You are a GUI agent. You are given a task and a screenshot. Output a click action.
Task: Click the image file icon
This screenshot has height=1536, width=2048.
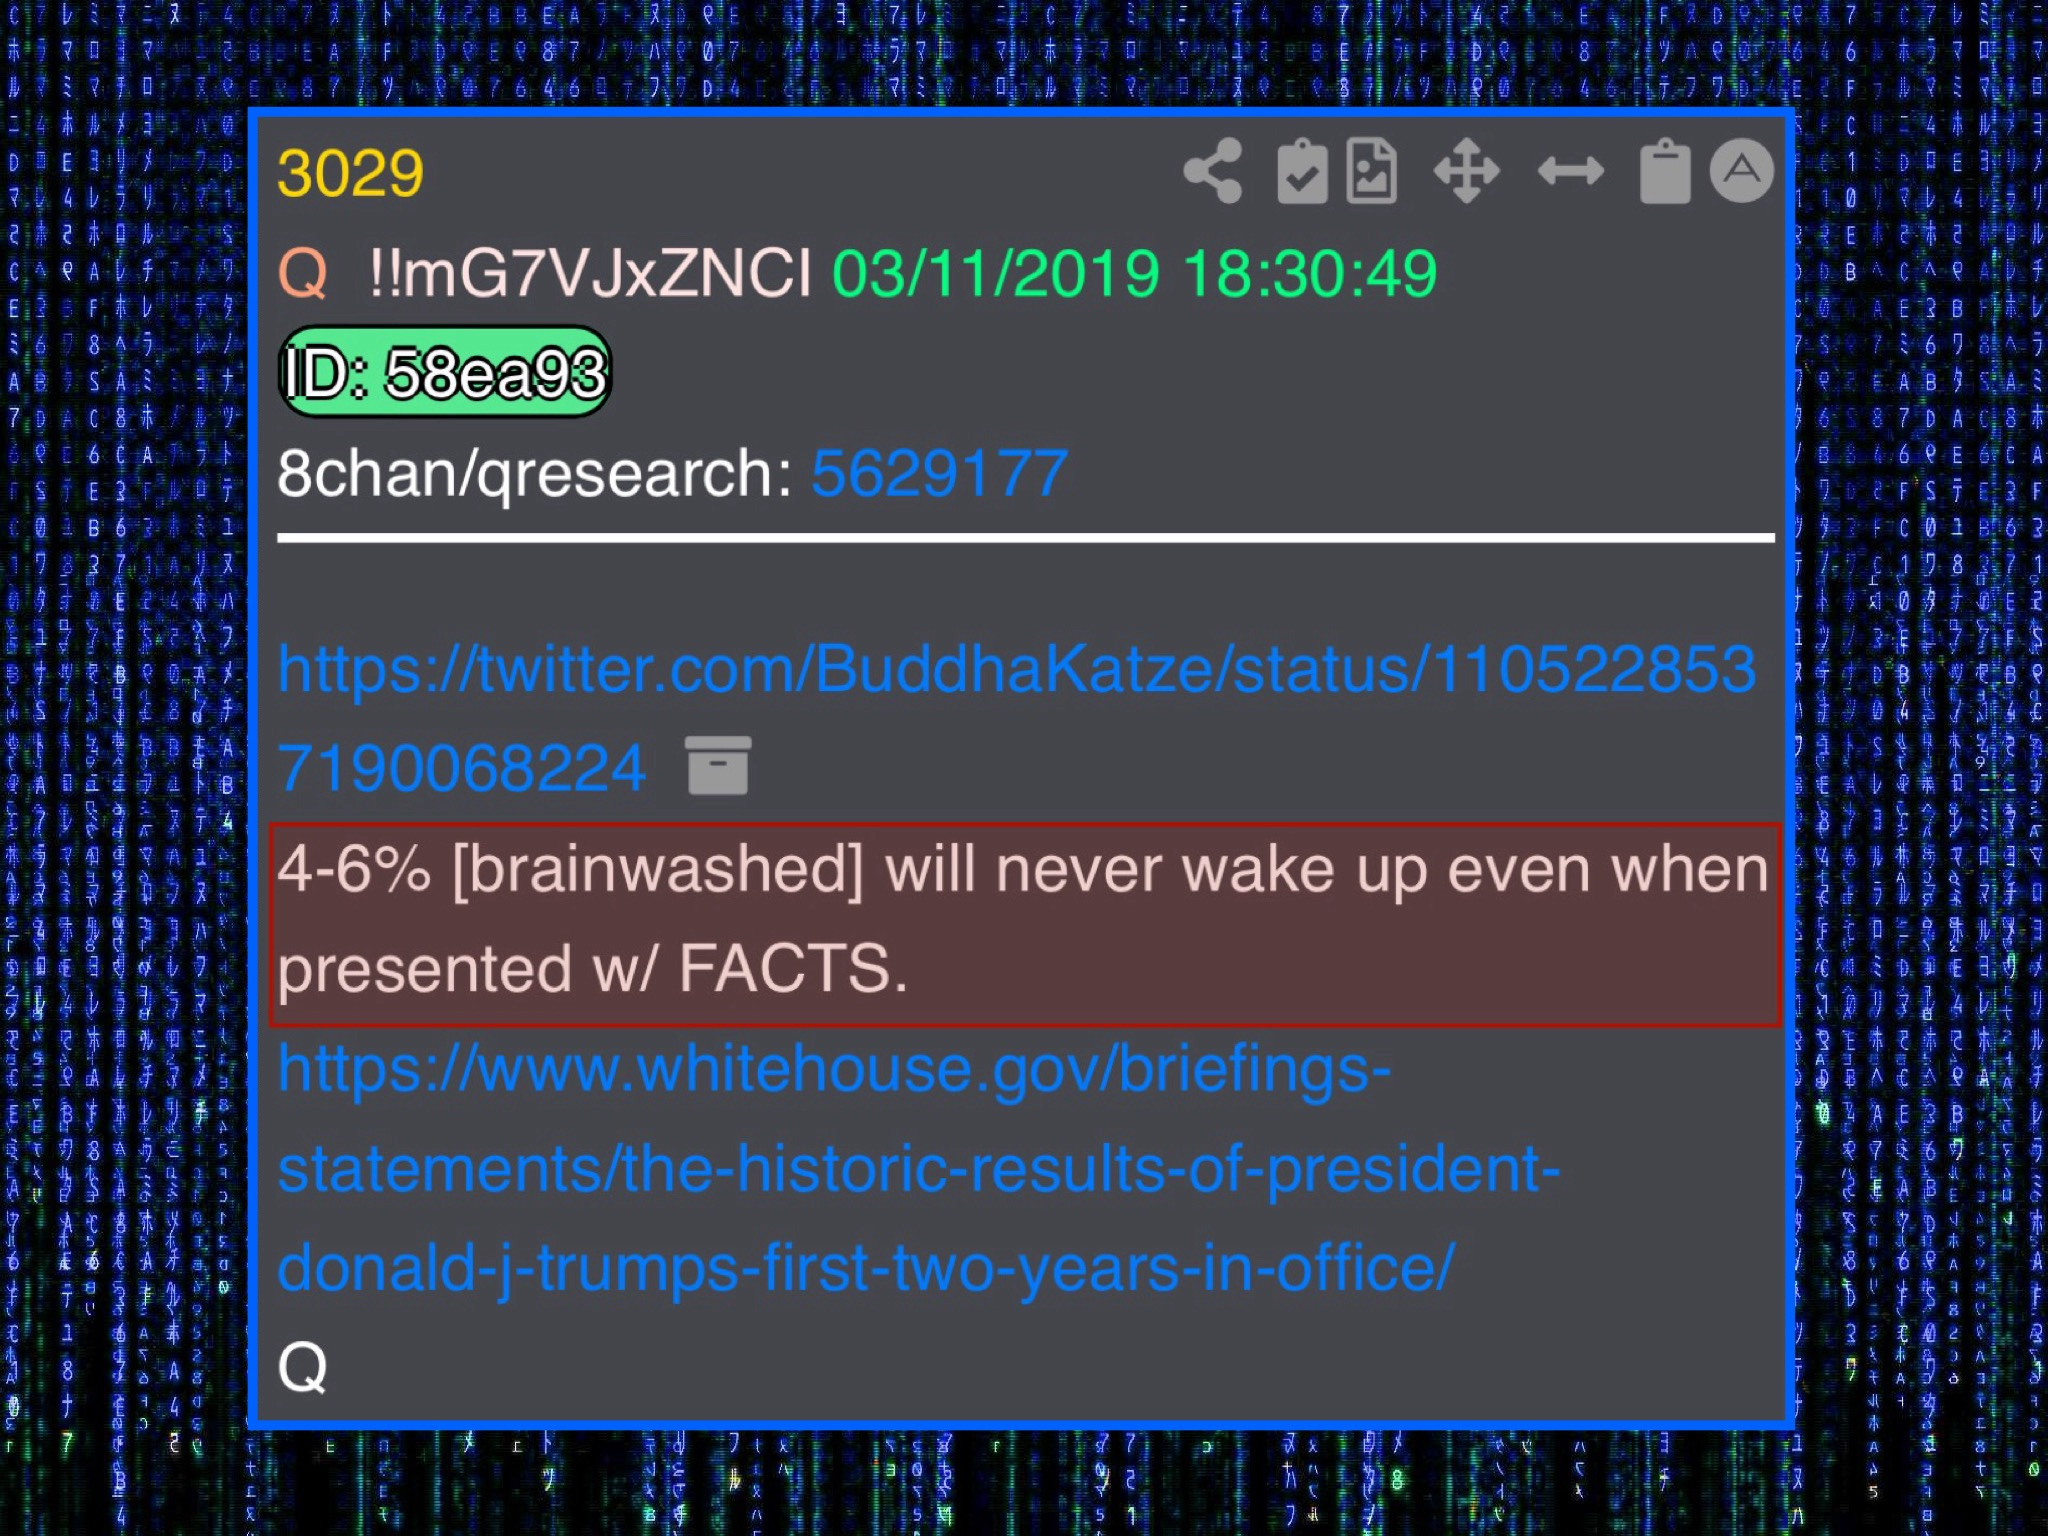coord(1372,171)
